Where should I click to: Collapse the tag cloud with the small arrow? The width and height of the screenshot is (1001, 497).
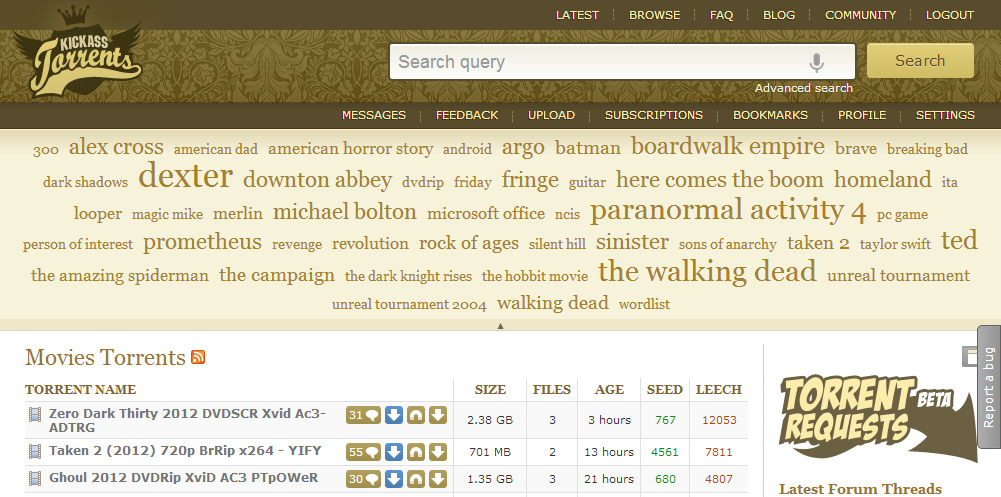click(500, 325)
